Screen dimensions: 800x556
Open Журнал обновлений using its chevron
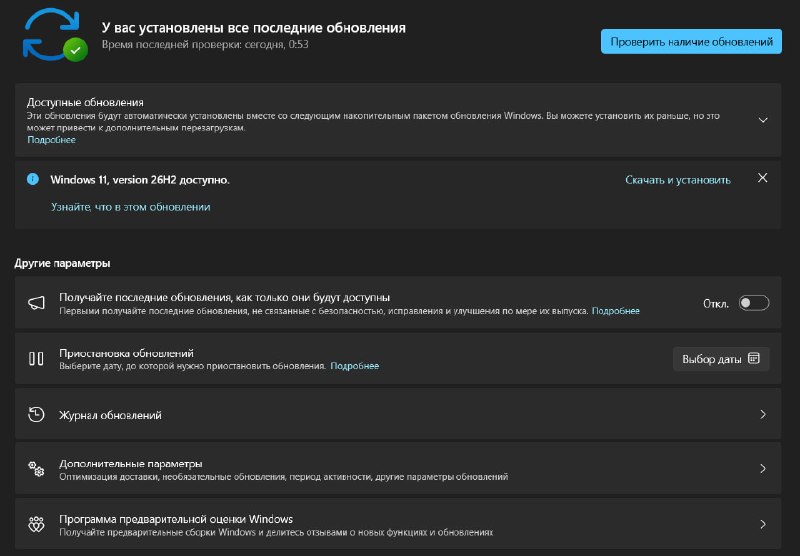pos(763,414)
